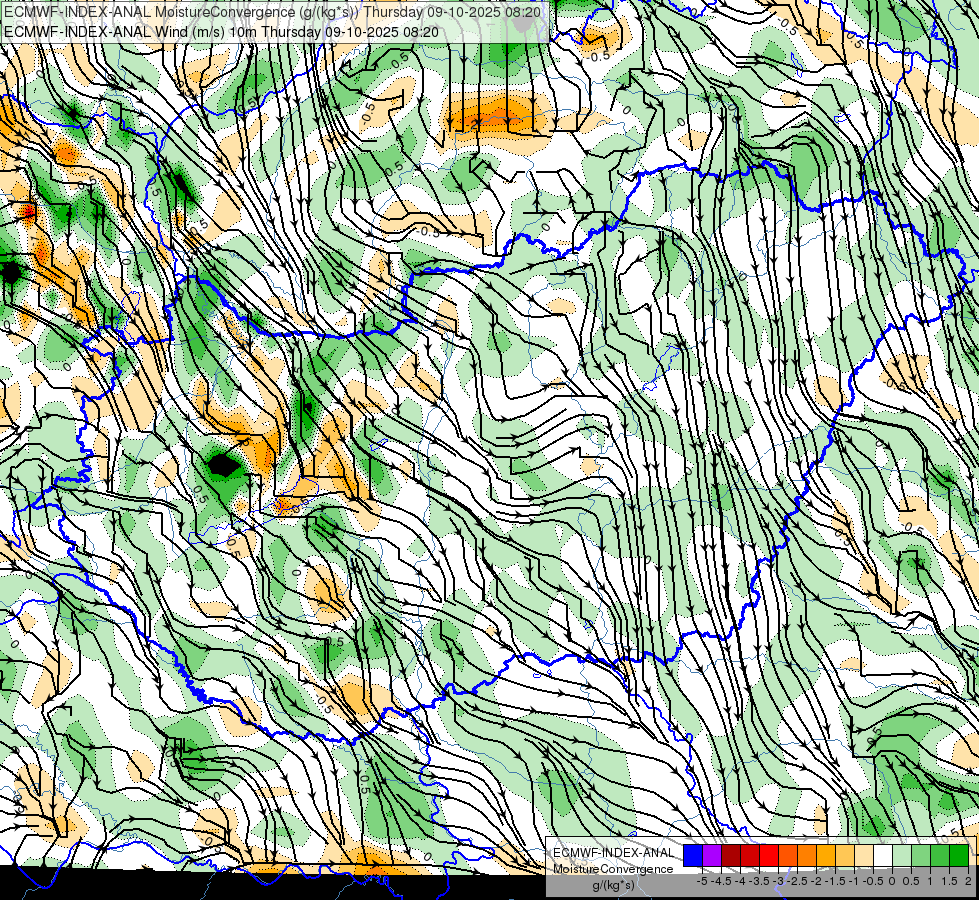Select the medium green swatch between 0.5 and 1
979x900 pixels.
coord(921,856)
